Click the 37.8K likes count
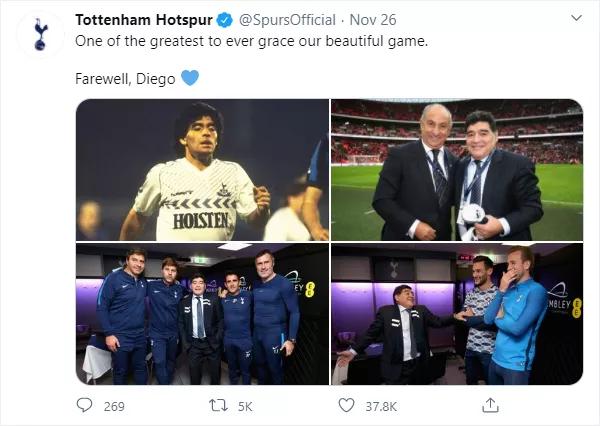The height and width of the screenshot is (426, 600). click(x=381, y=406)
